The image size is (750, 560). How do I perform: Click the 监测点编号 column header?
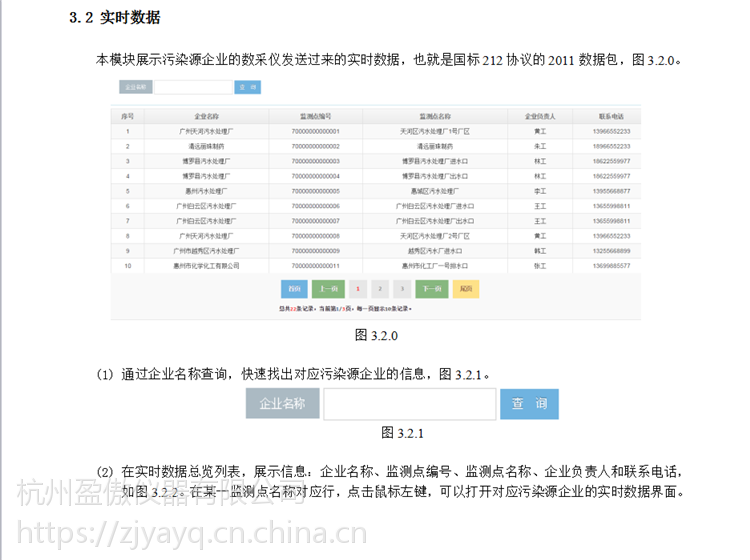pyautogui.click(x=315, y=116)
